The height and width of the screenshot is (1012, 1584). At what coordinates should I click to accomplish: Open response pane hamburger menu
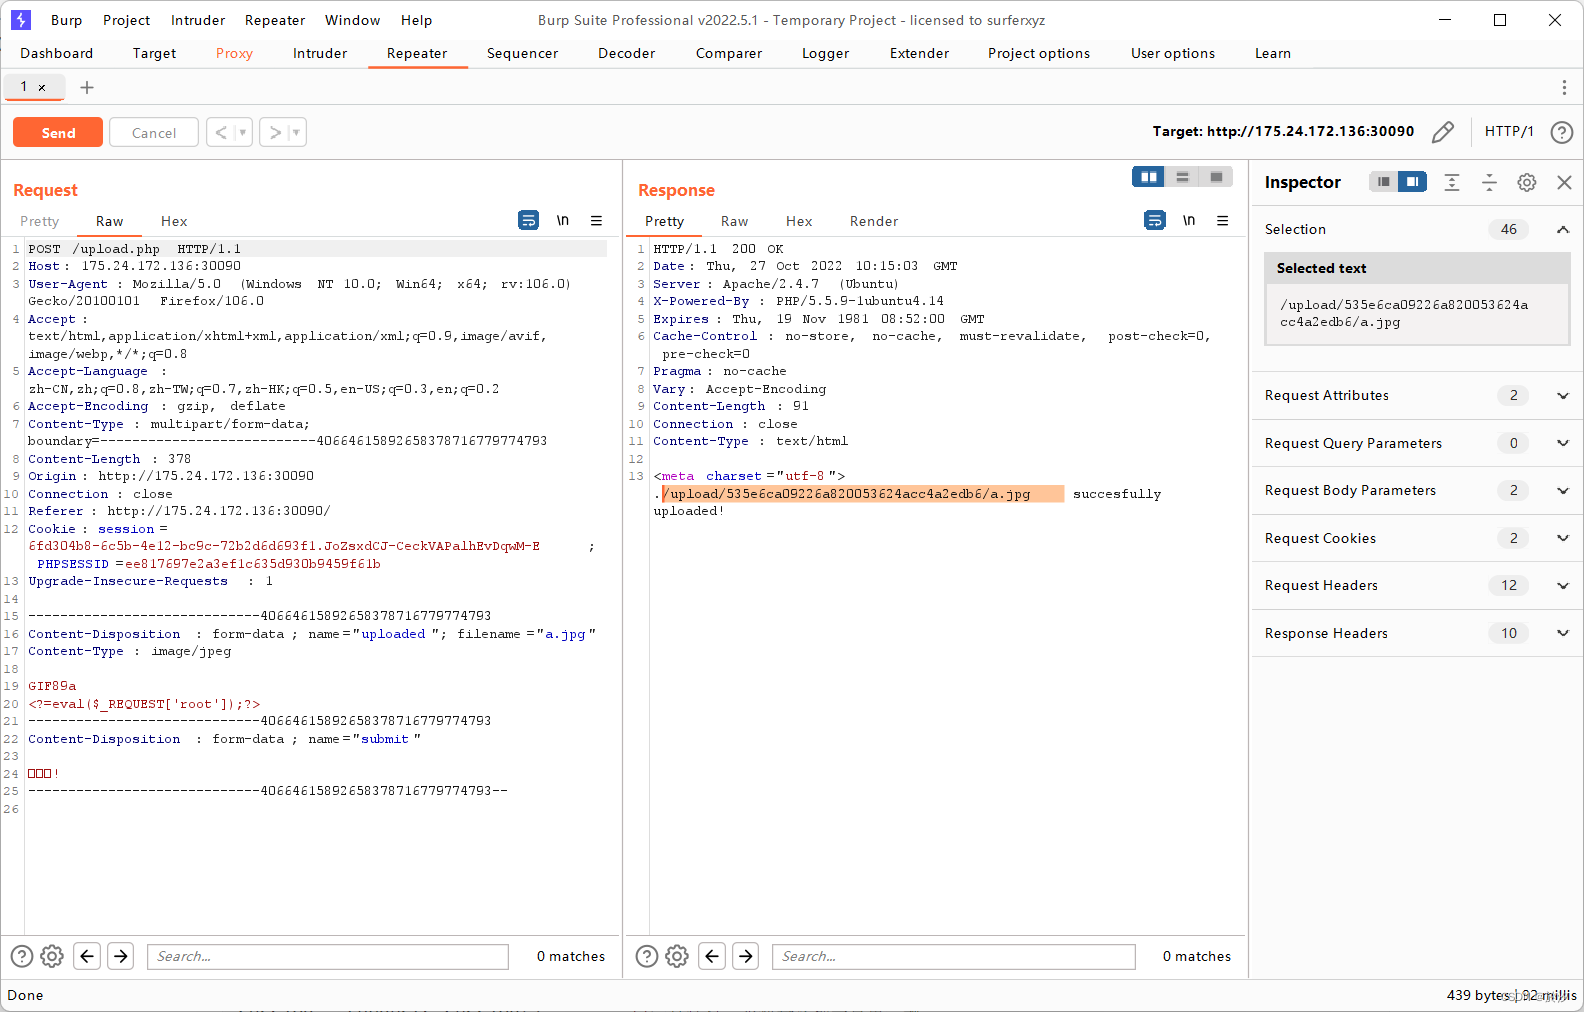pos(1222,220)
